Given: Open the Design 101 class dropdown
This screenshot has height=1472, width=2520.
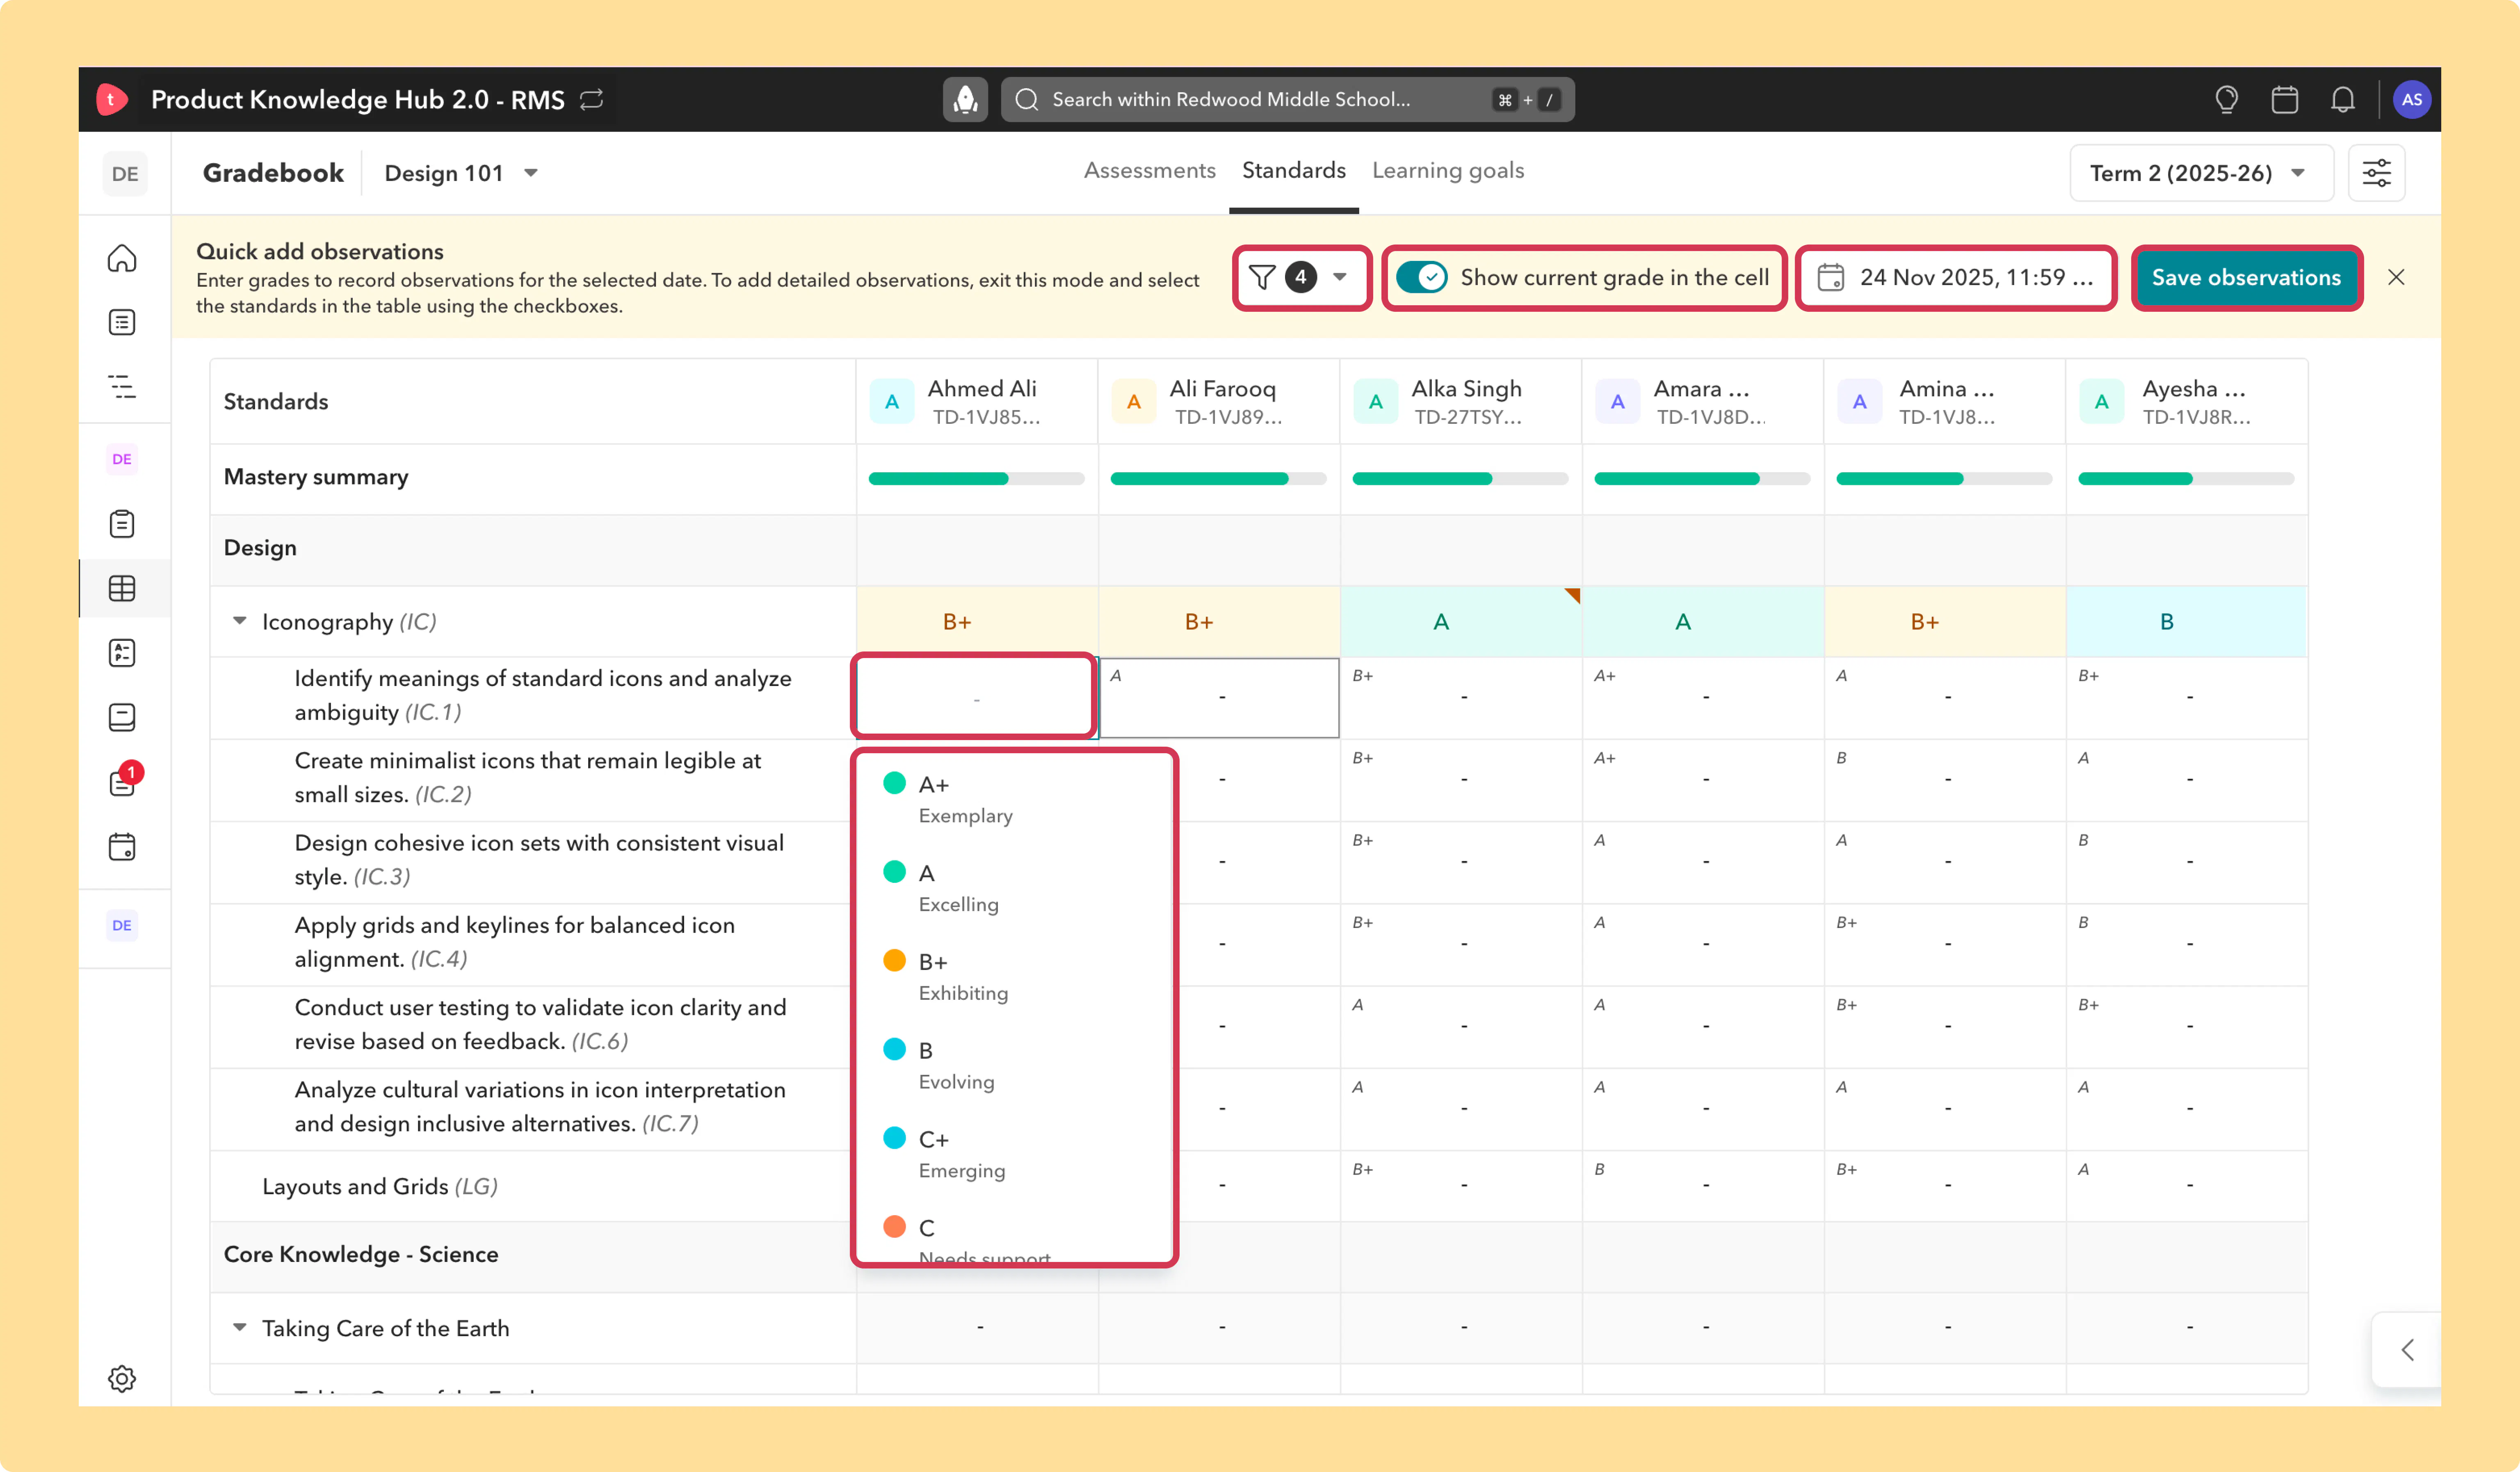Looking at the screenshot, I should pyautogui.click(x=462, y=173).
